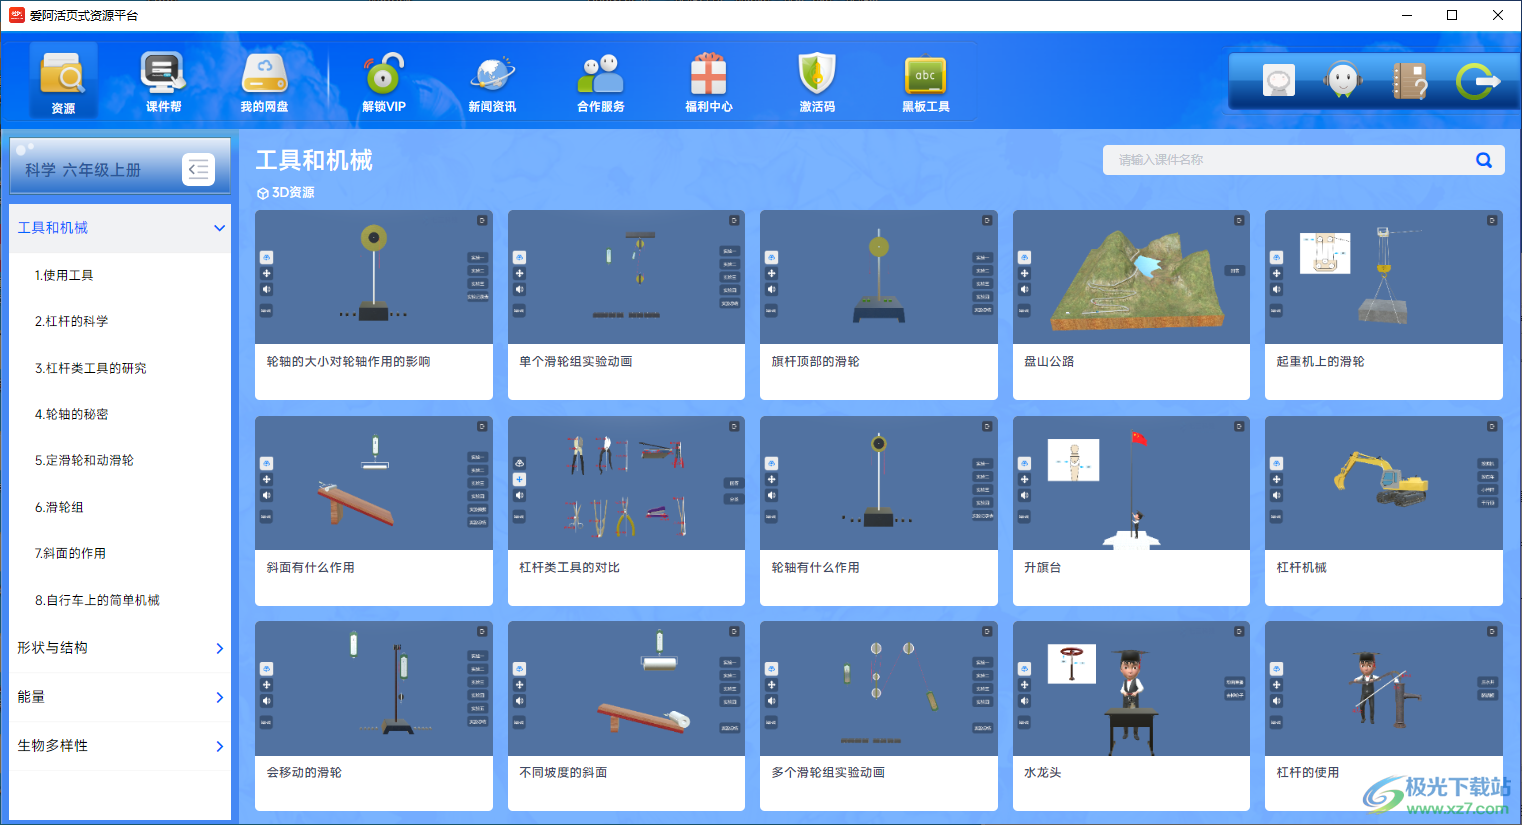Select lesson 6.滑轮组
The image size is (1522, 825).
click(x=59, y=507)
